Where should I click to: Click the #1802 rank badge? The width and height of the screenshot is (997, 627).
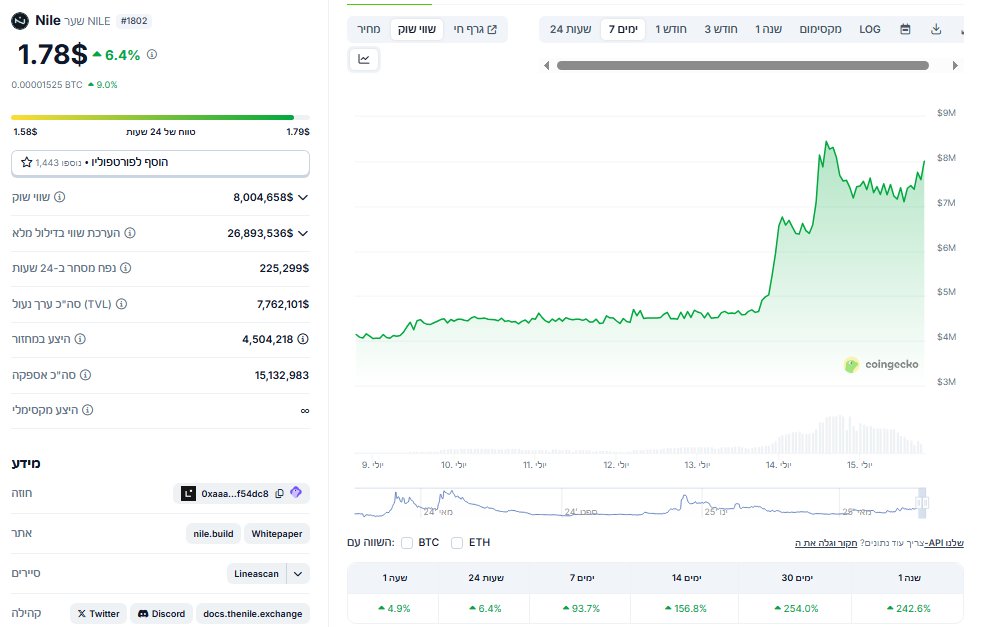[134, 21]
